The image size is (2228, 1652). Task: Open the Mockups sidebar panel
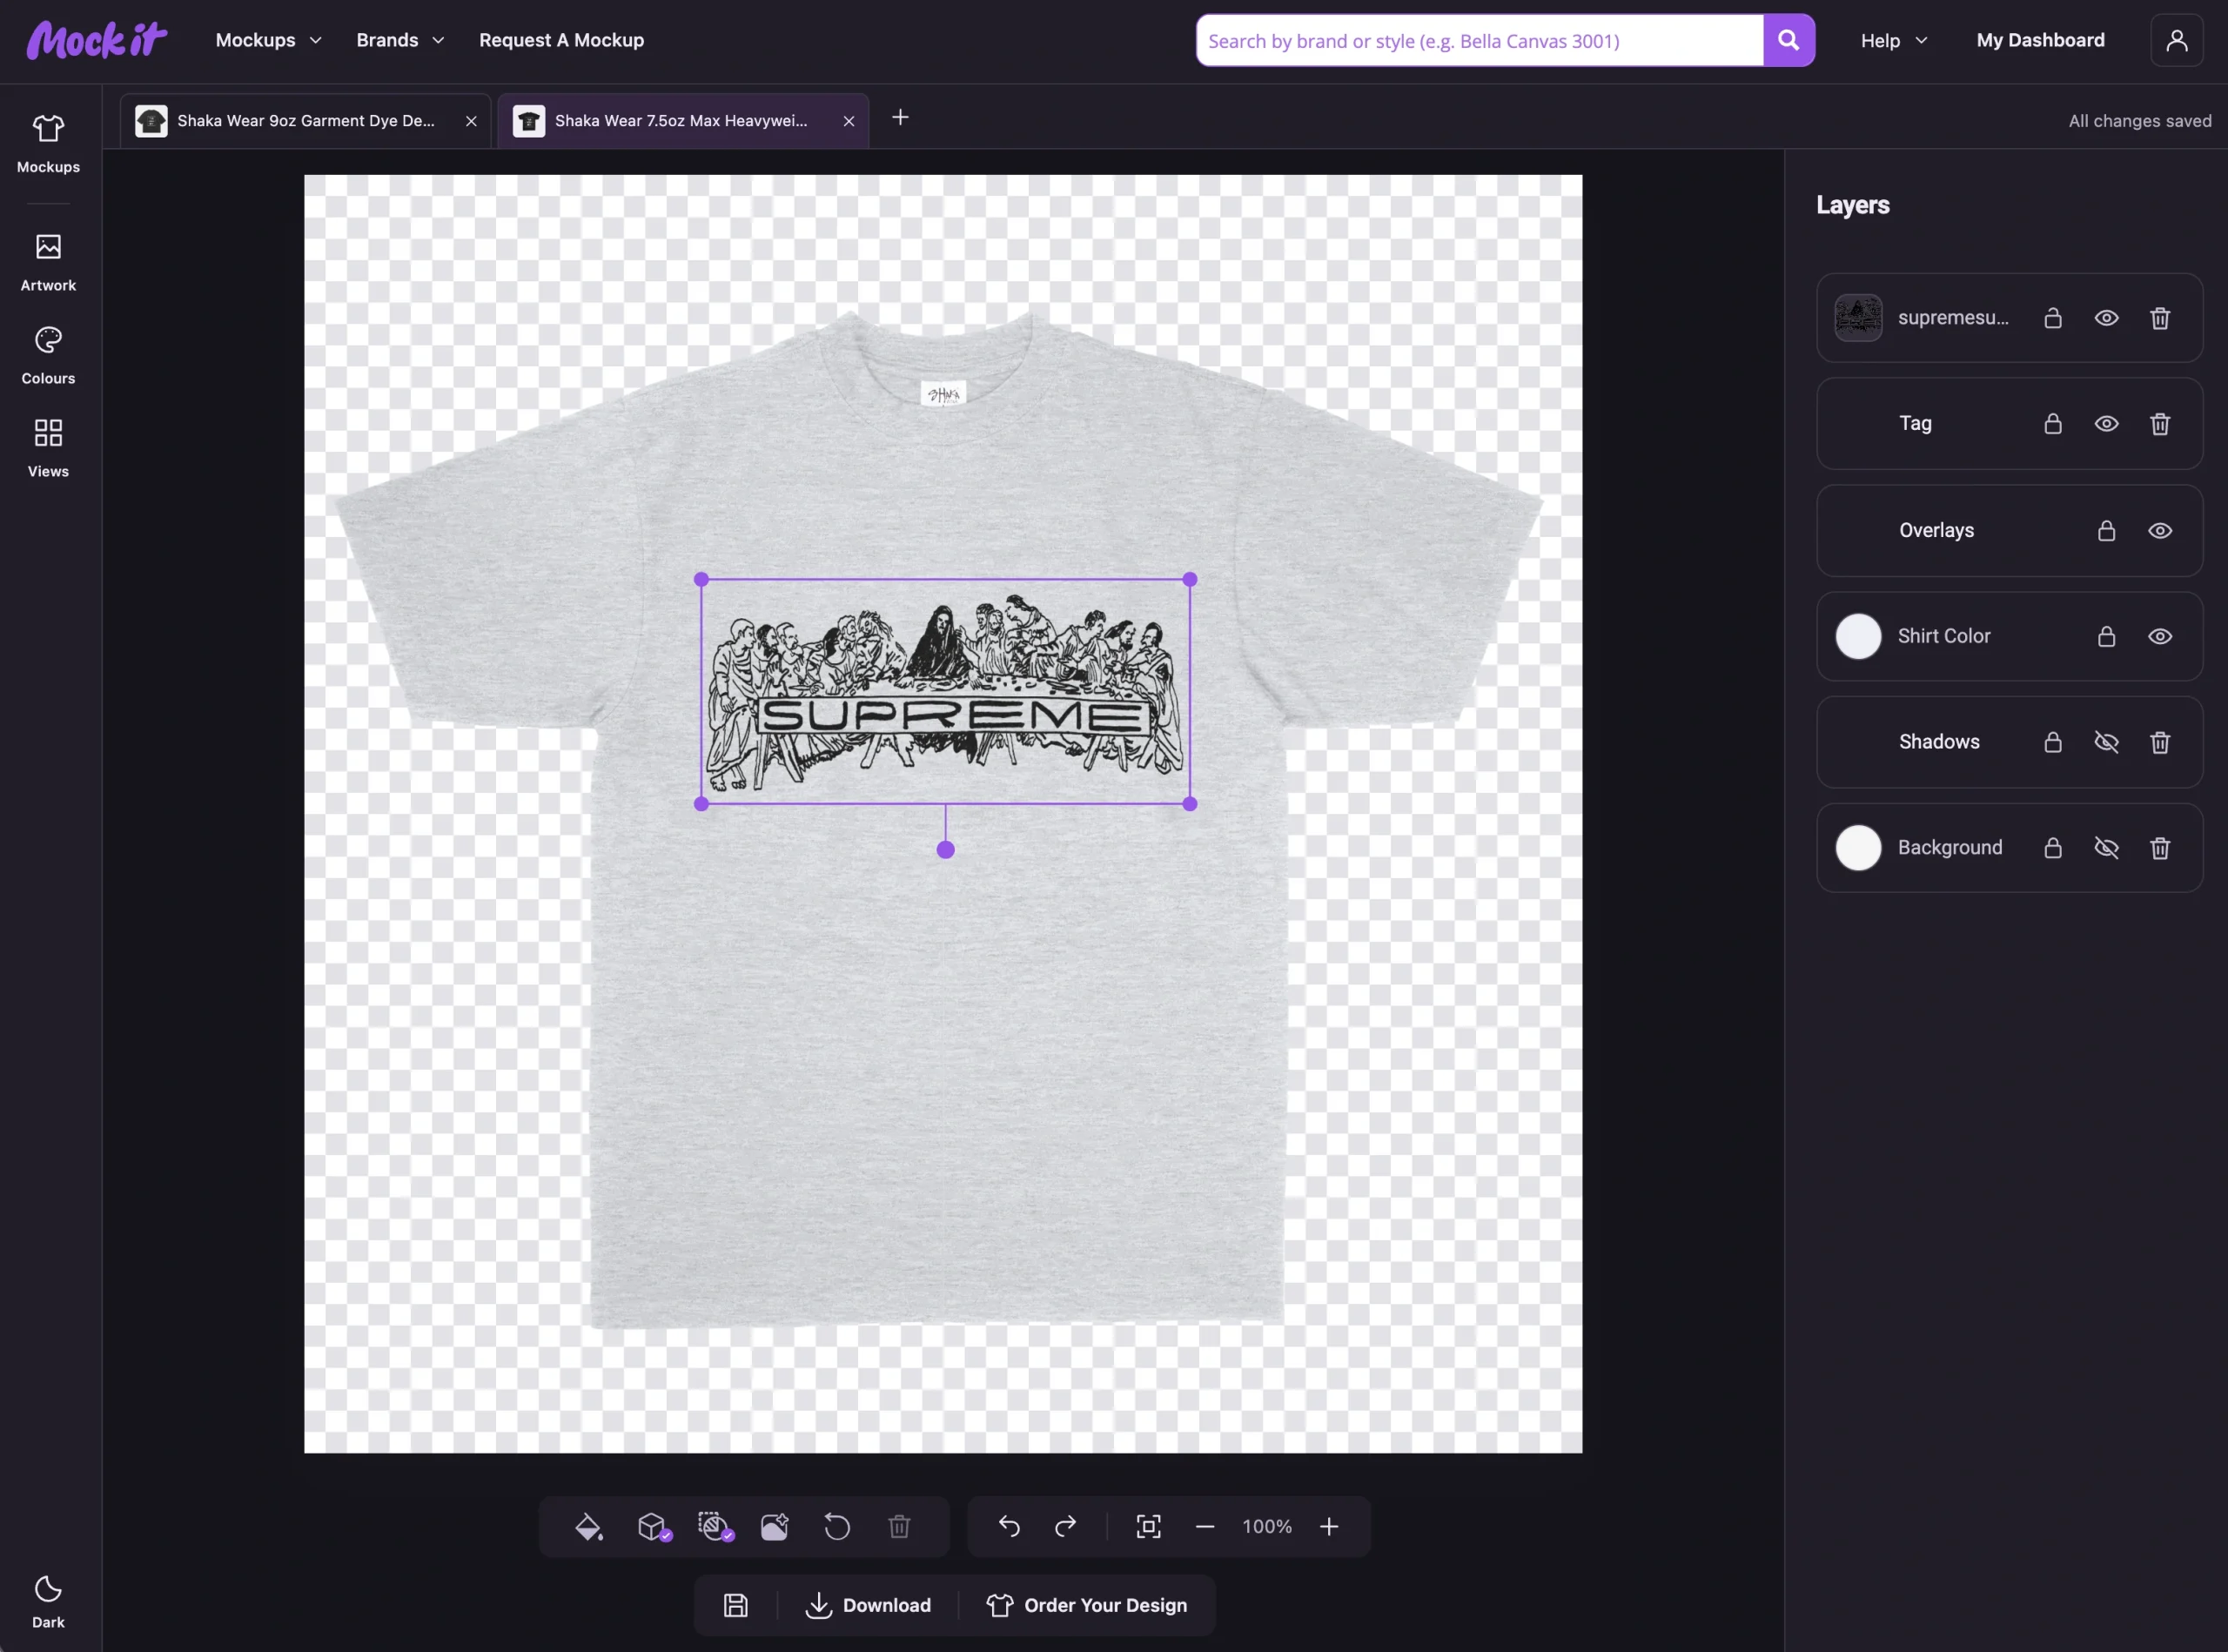[x=48, y=144]
